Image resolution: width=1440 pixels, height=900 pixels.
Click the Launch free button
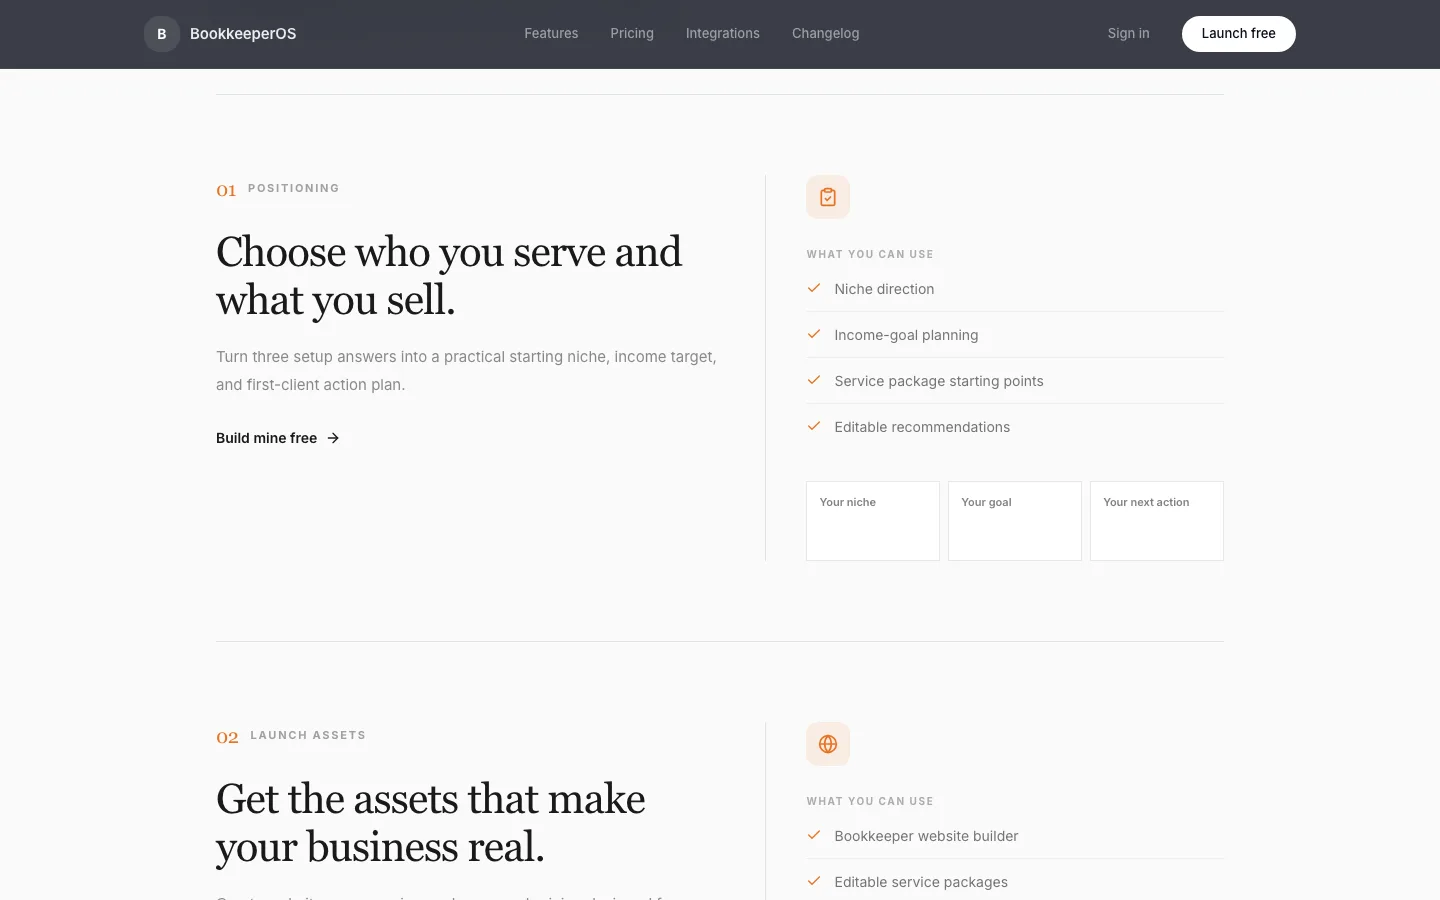point(1239,34)
